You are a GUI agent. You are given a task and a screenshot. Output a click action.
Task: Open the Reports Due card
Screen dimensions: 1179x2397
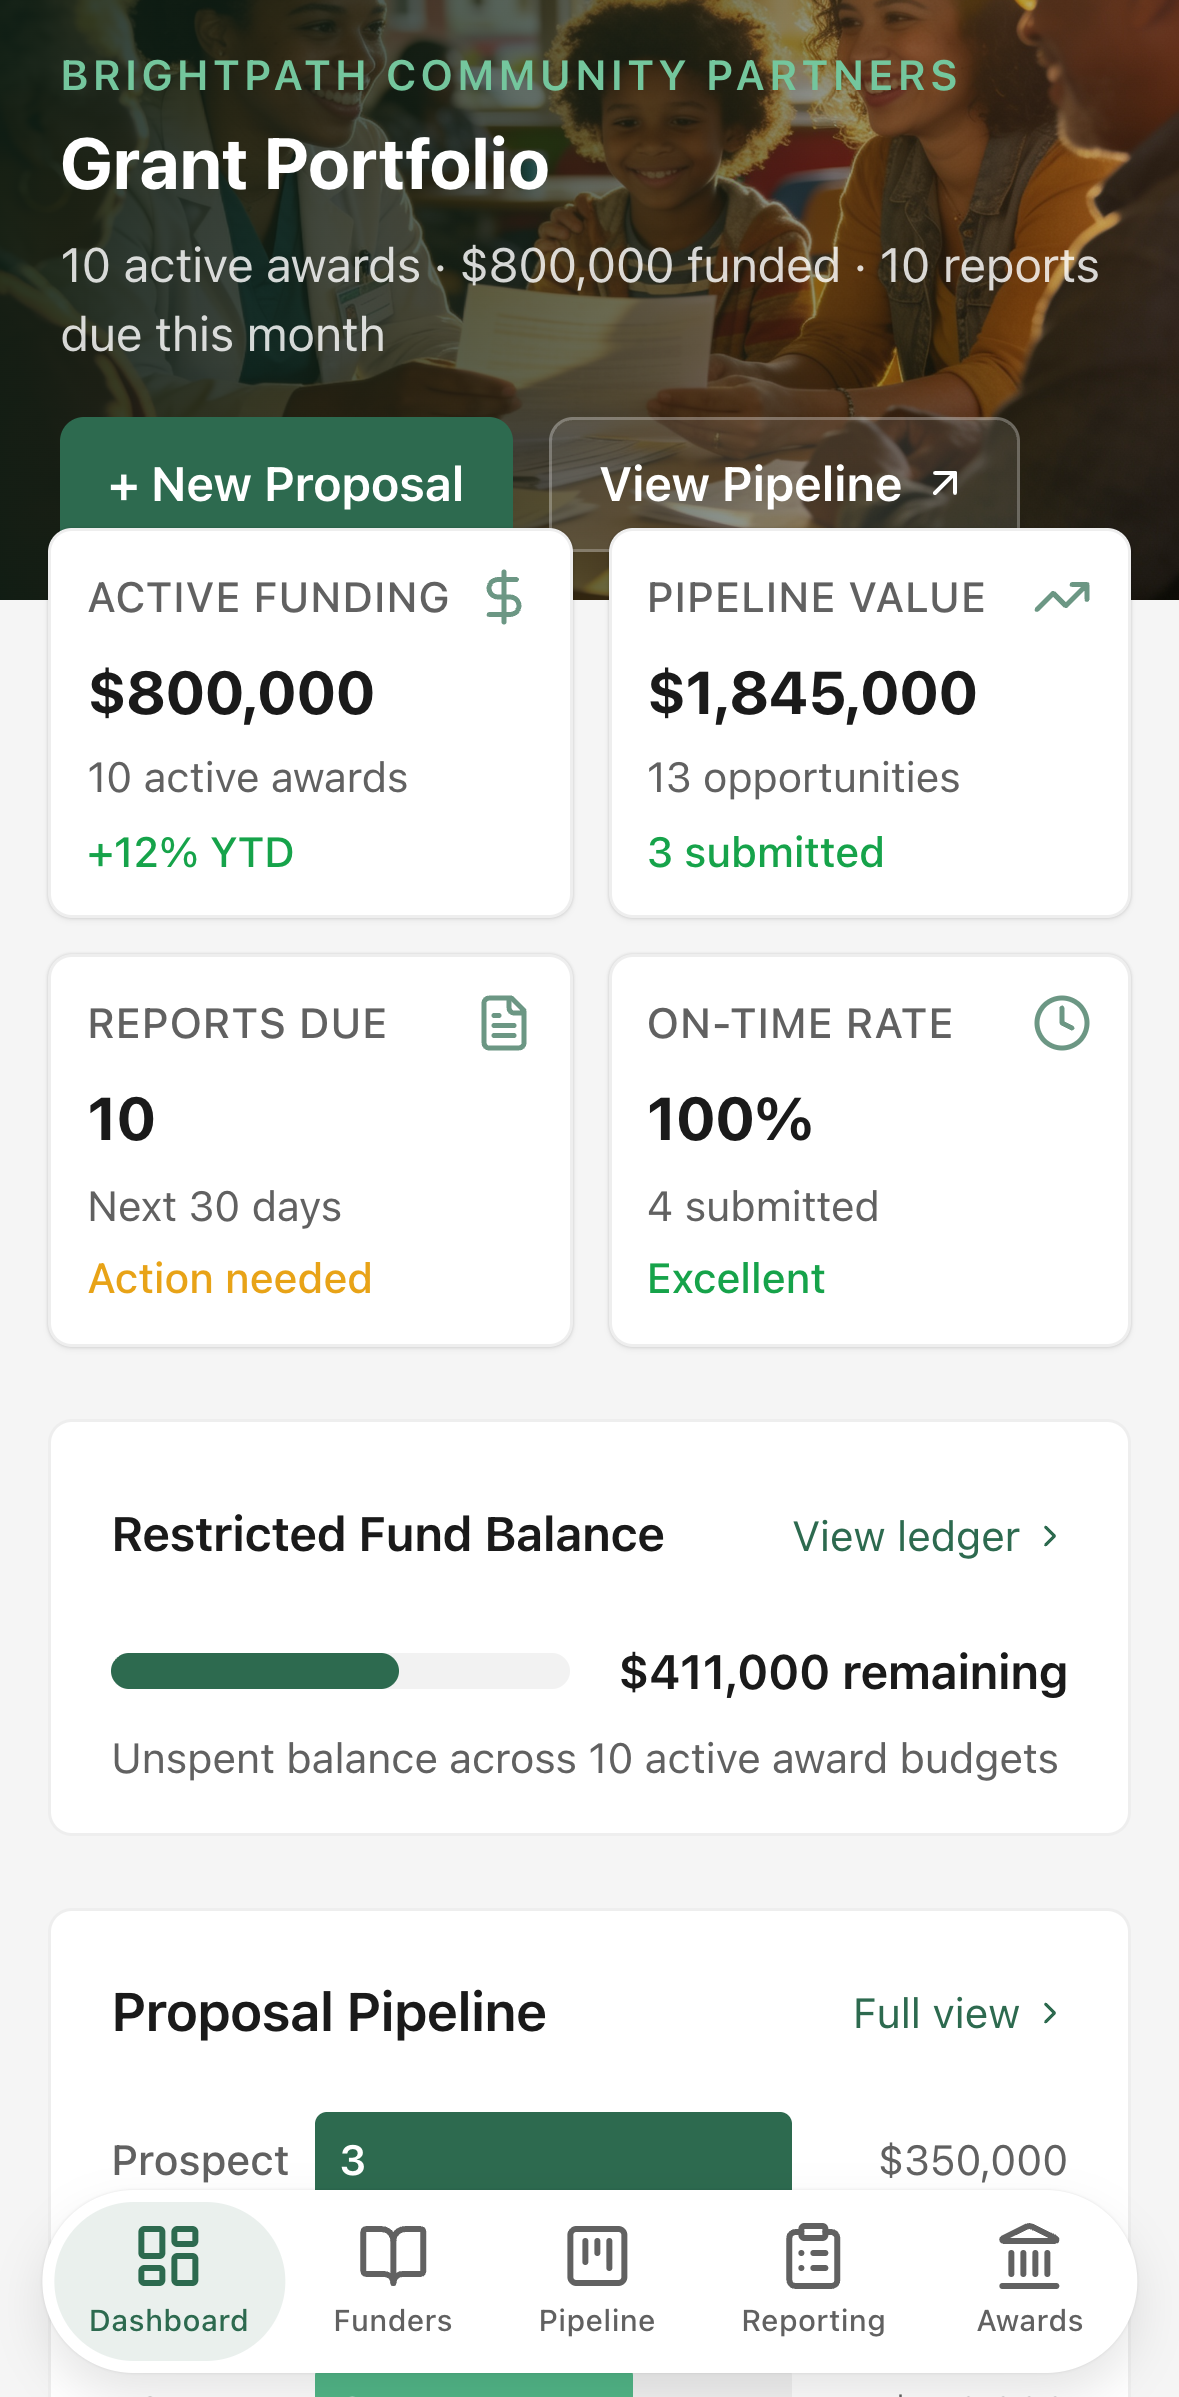pos(311,1150)
